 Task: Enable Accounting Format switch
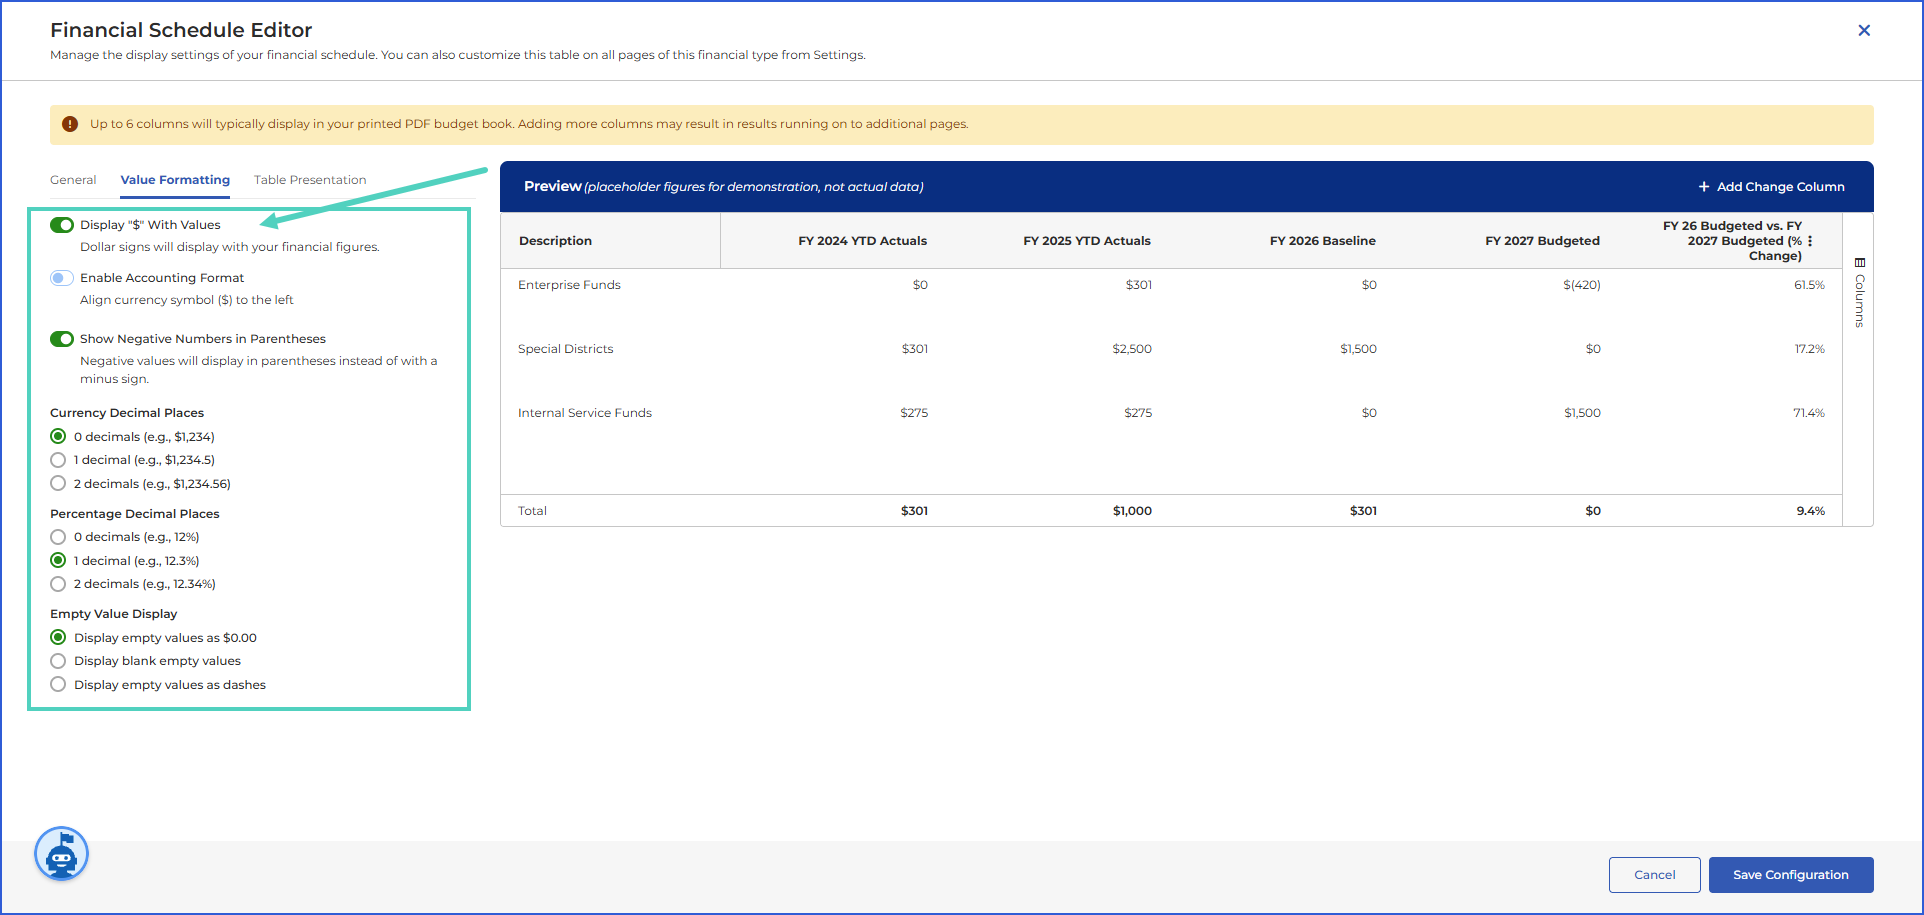(62, 278)
